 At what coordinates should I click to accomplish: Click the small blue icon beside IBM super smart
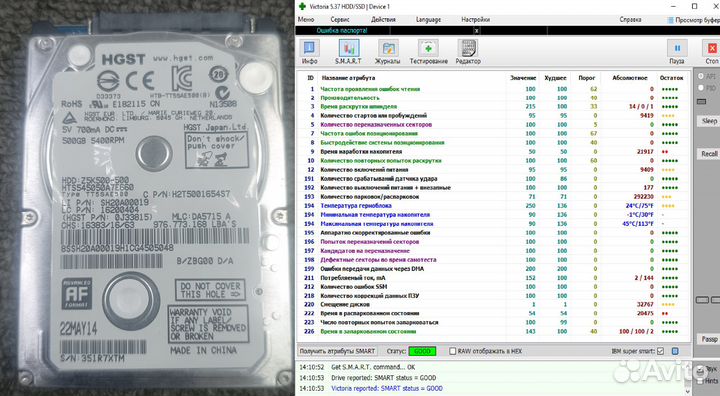pyautogui.click(x=675, y=351)
